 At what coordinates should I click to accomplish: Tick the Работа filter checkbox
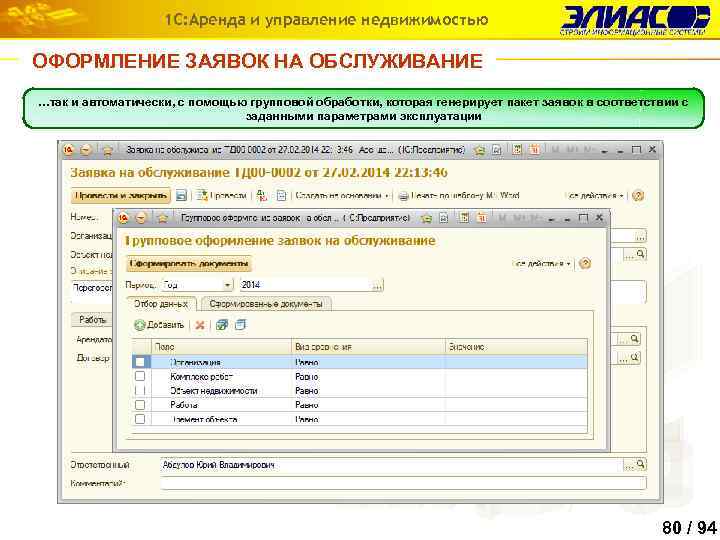(140, 405)
